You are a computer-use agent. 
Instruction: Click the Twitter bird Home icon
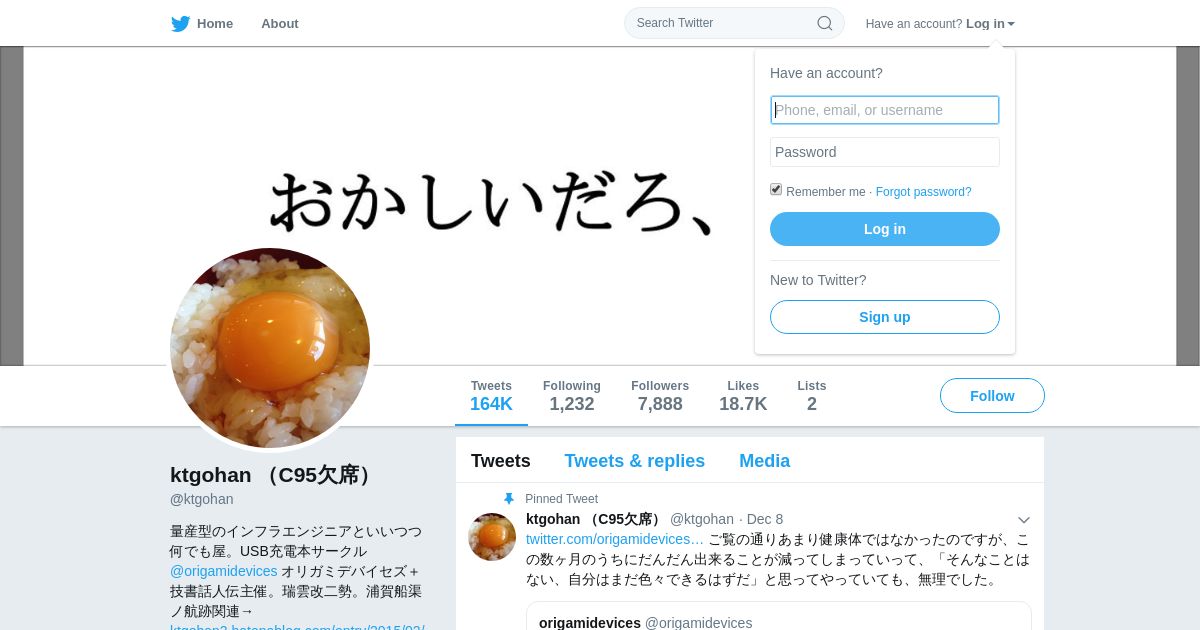pos(180,24)
